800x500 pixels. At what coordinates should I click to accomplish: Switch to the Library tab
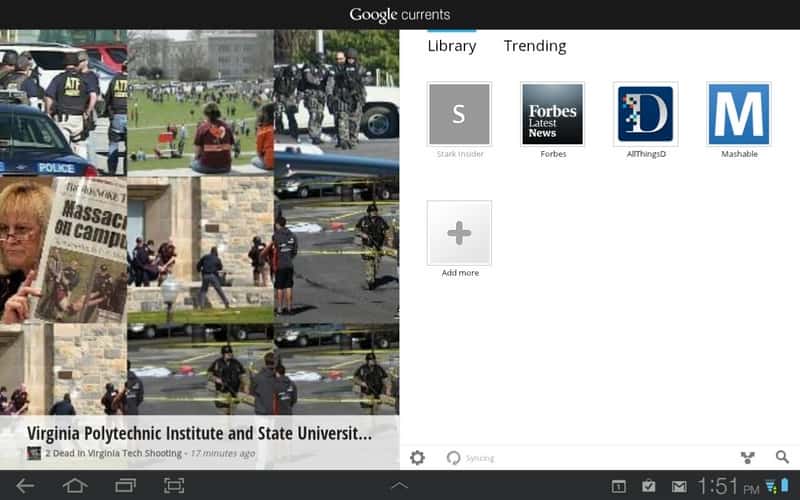(x=452, y=46)
